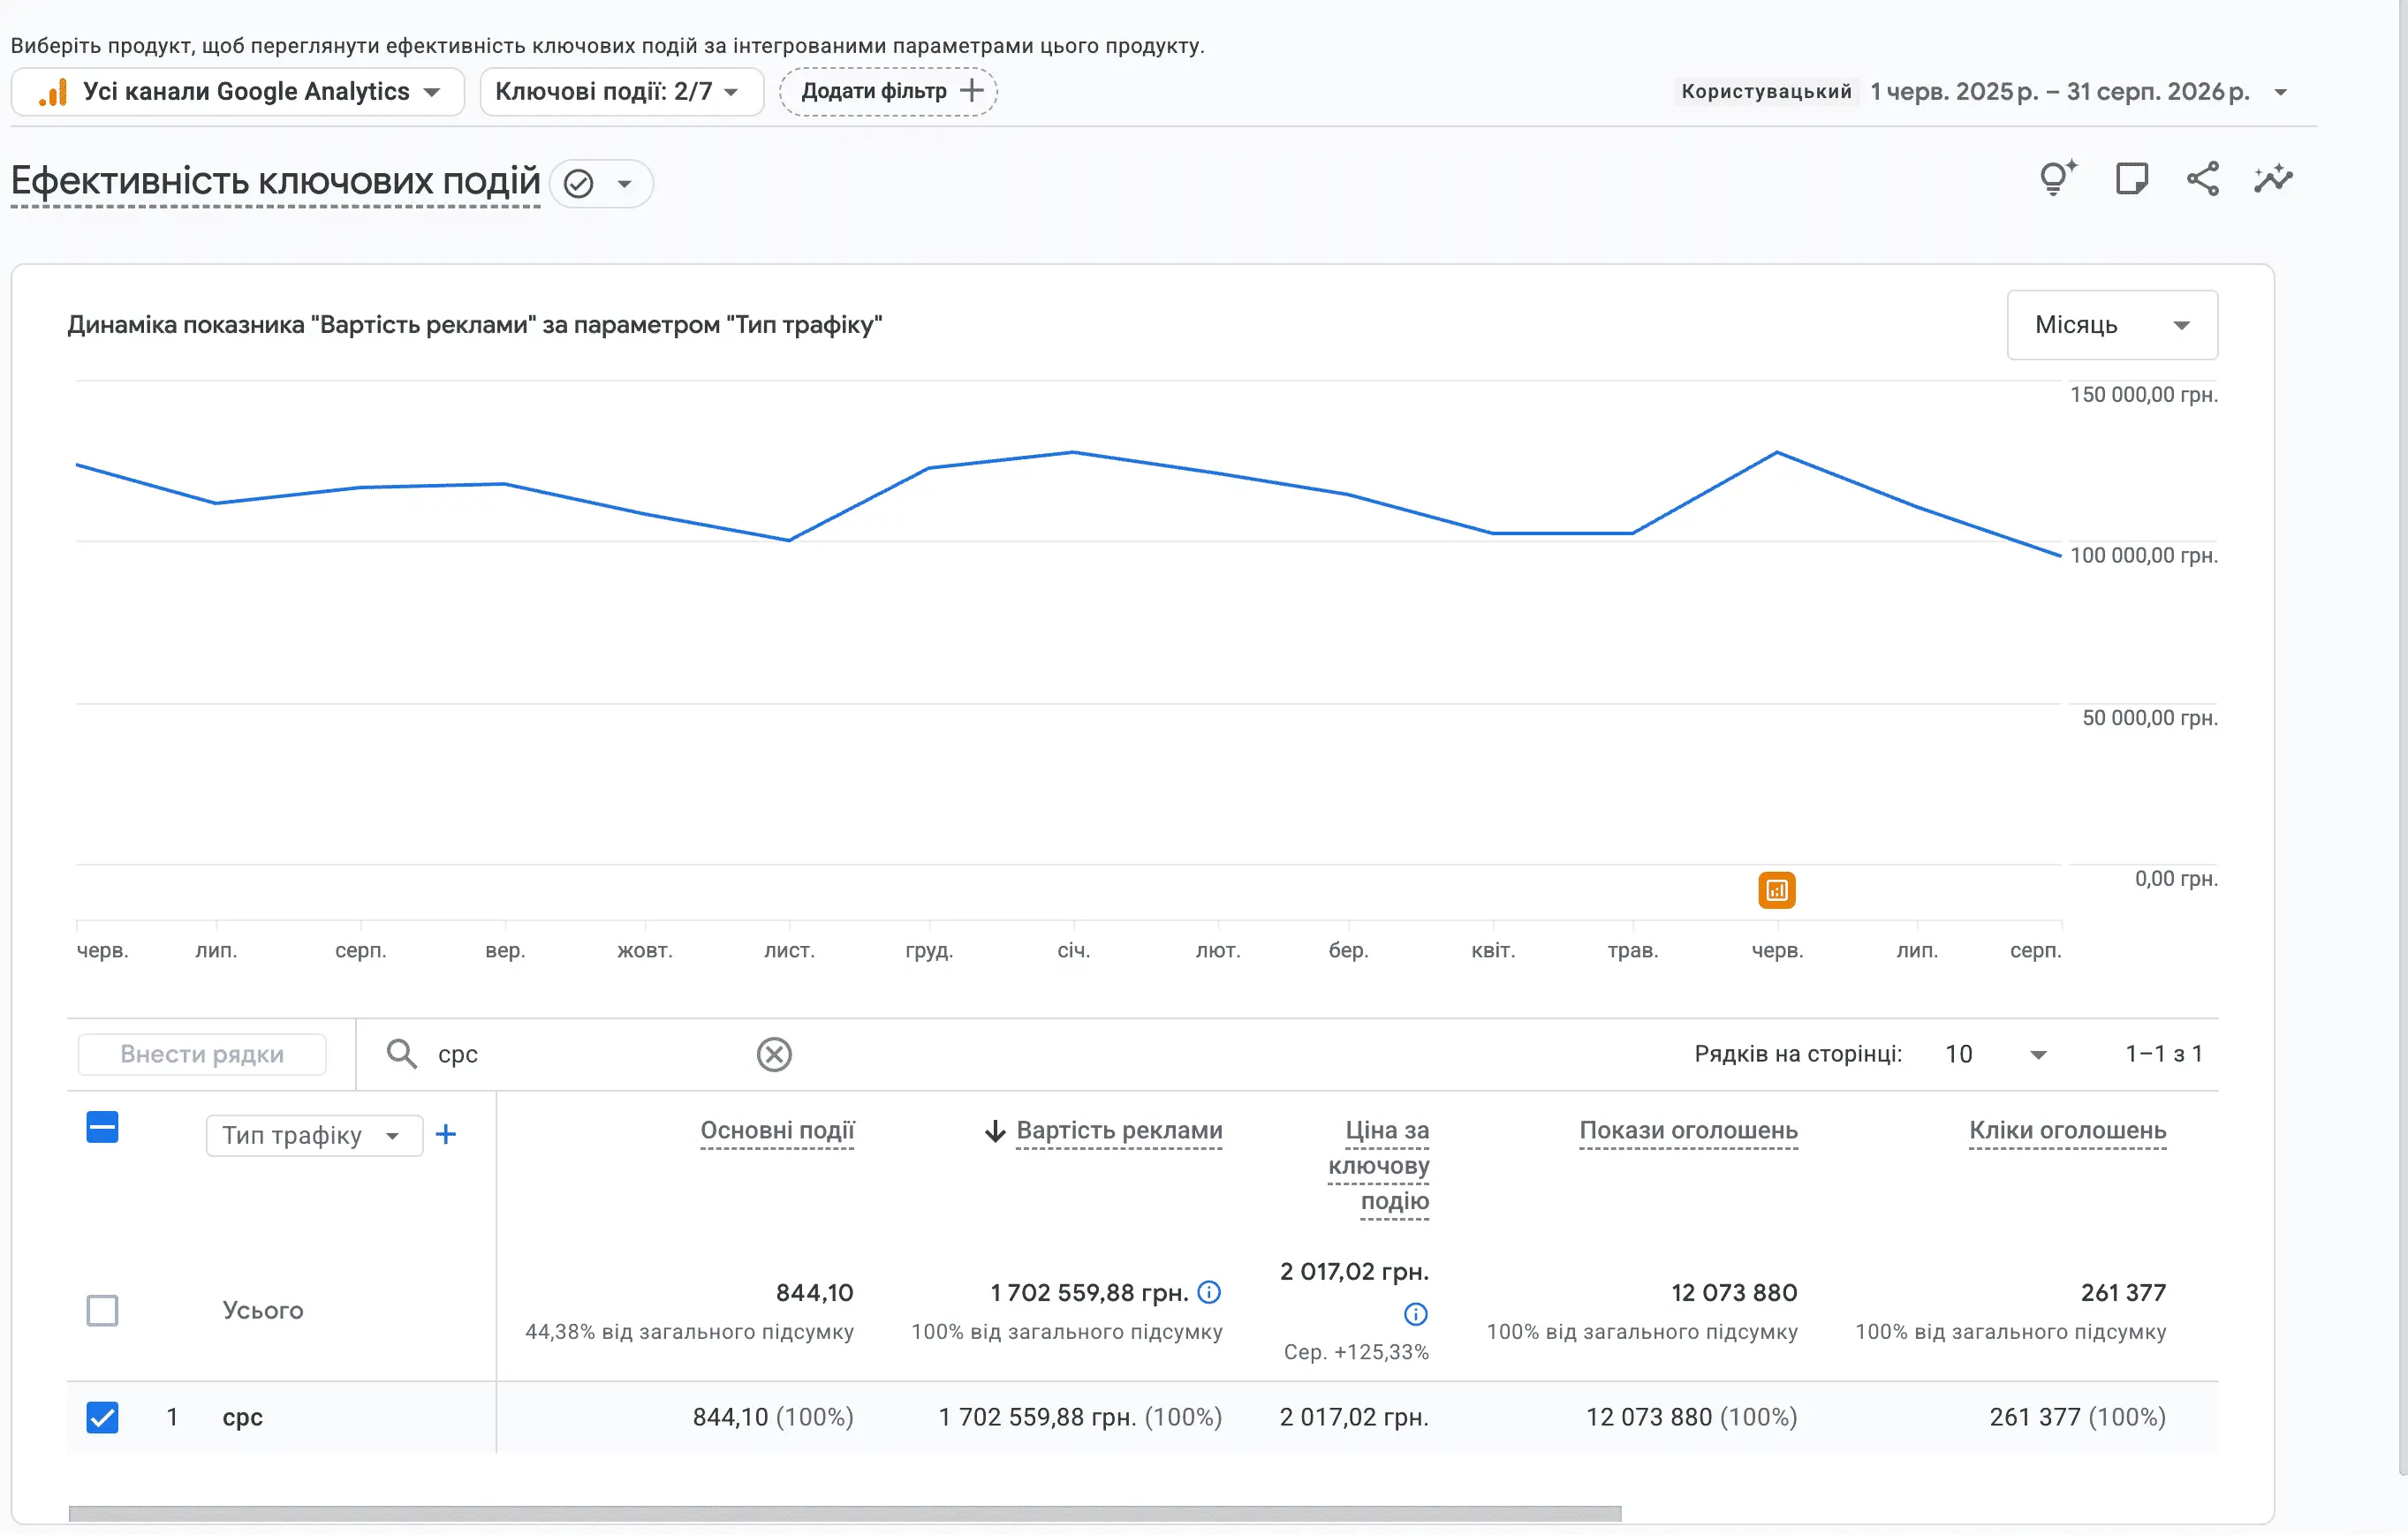Click the Внести рядки button
Image resolution: width=2408 pixels, height=1535 pixels.
202,1054
